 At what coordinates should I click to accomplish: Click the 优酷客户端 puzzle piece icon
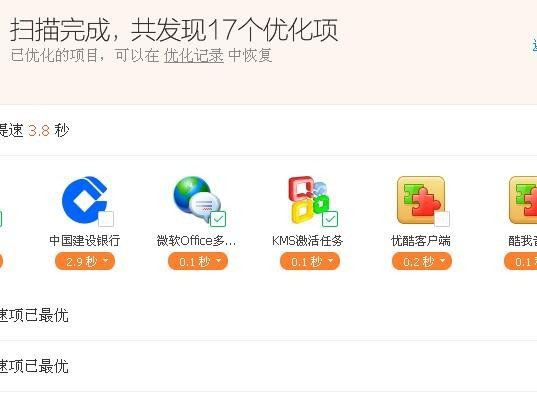coord(421,200)
